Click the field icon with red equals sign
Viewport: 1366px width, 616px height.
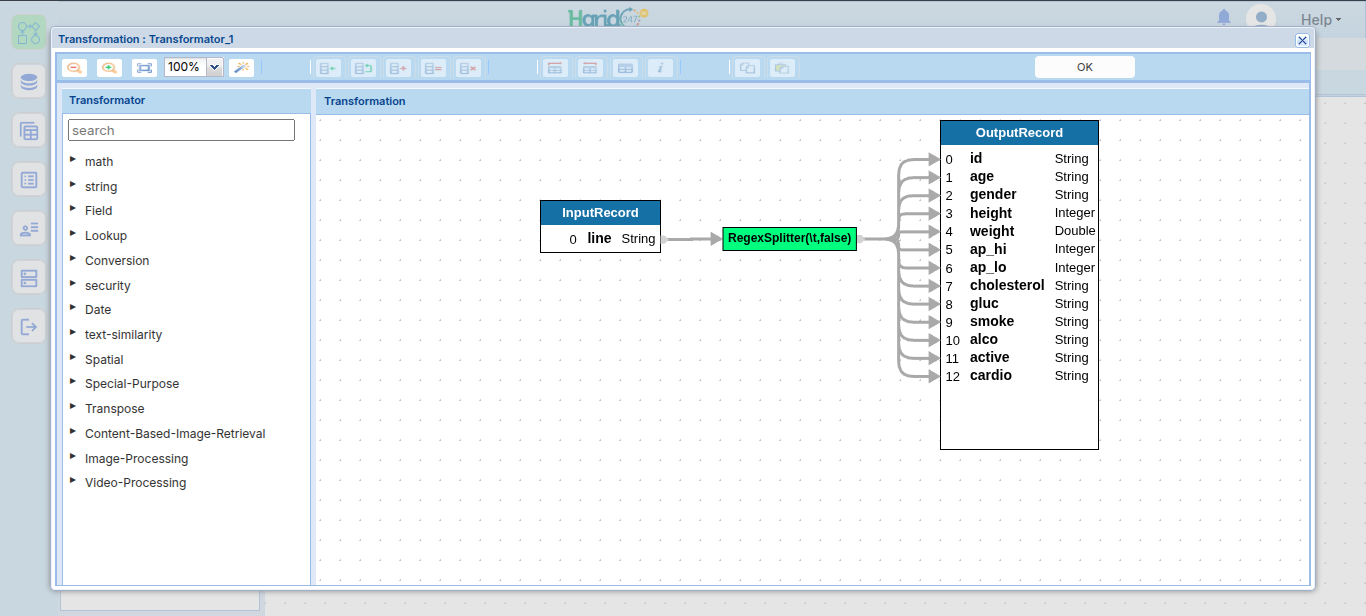pos(433,68)
